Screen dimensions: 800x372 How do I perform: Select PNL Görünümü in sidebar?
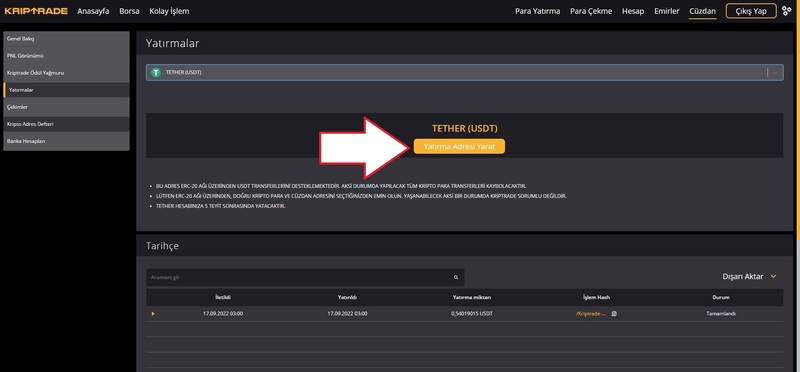tap(66, 56)
